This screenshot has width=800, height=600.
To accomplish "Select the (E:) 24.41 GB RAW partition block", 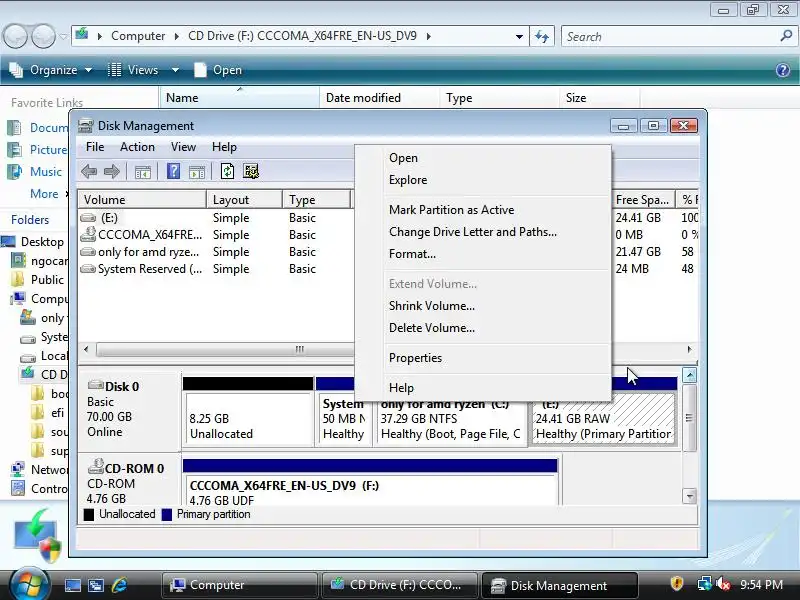I will pos(604,419).
